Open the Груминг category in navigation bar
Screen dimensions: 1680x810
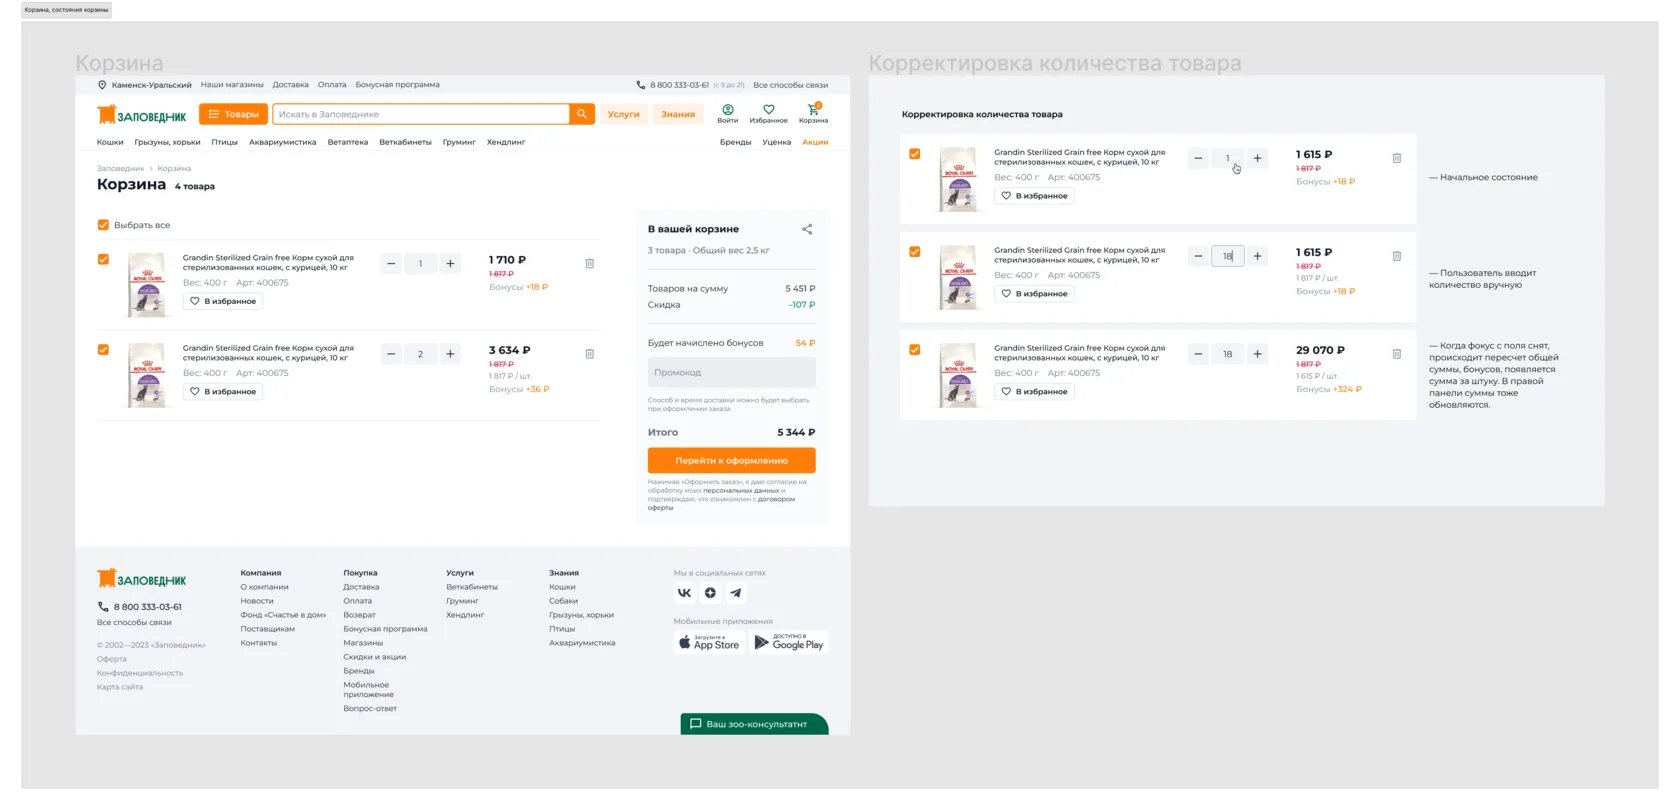pyautogui.click(x=459, y=142)
